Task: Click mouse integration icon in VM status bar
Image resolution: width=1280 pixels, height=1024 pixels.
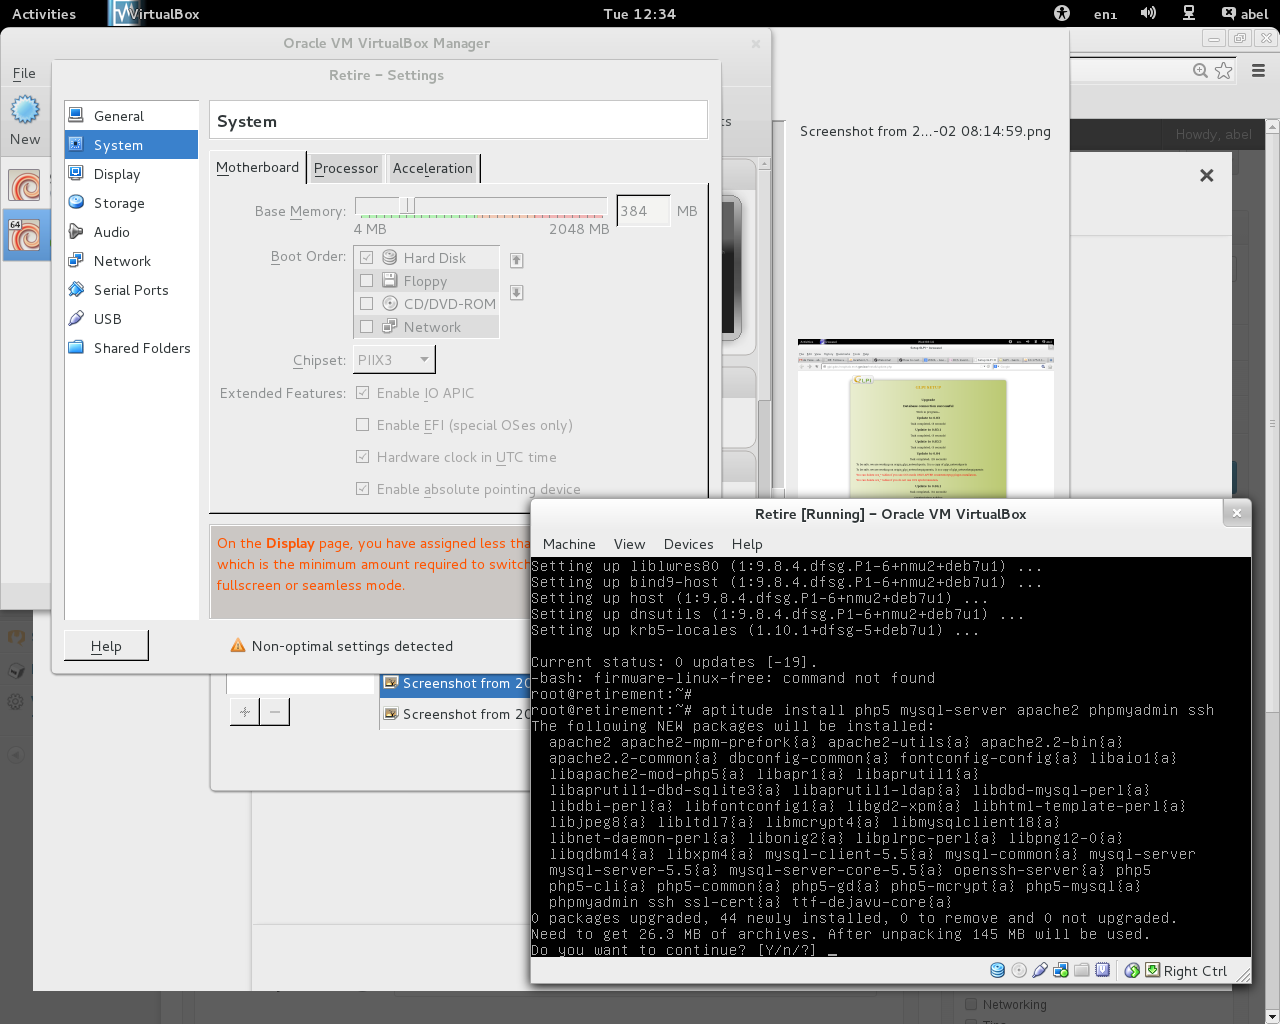Action: point(1132,970)
